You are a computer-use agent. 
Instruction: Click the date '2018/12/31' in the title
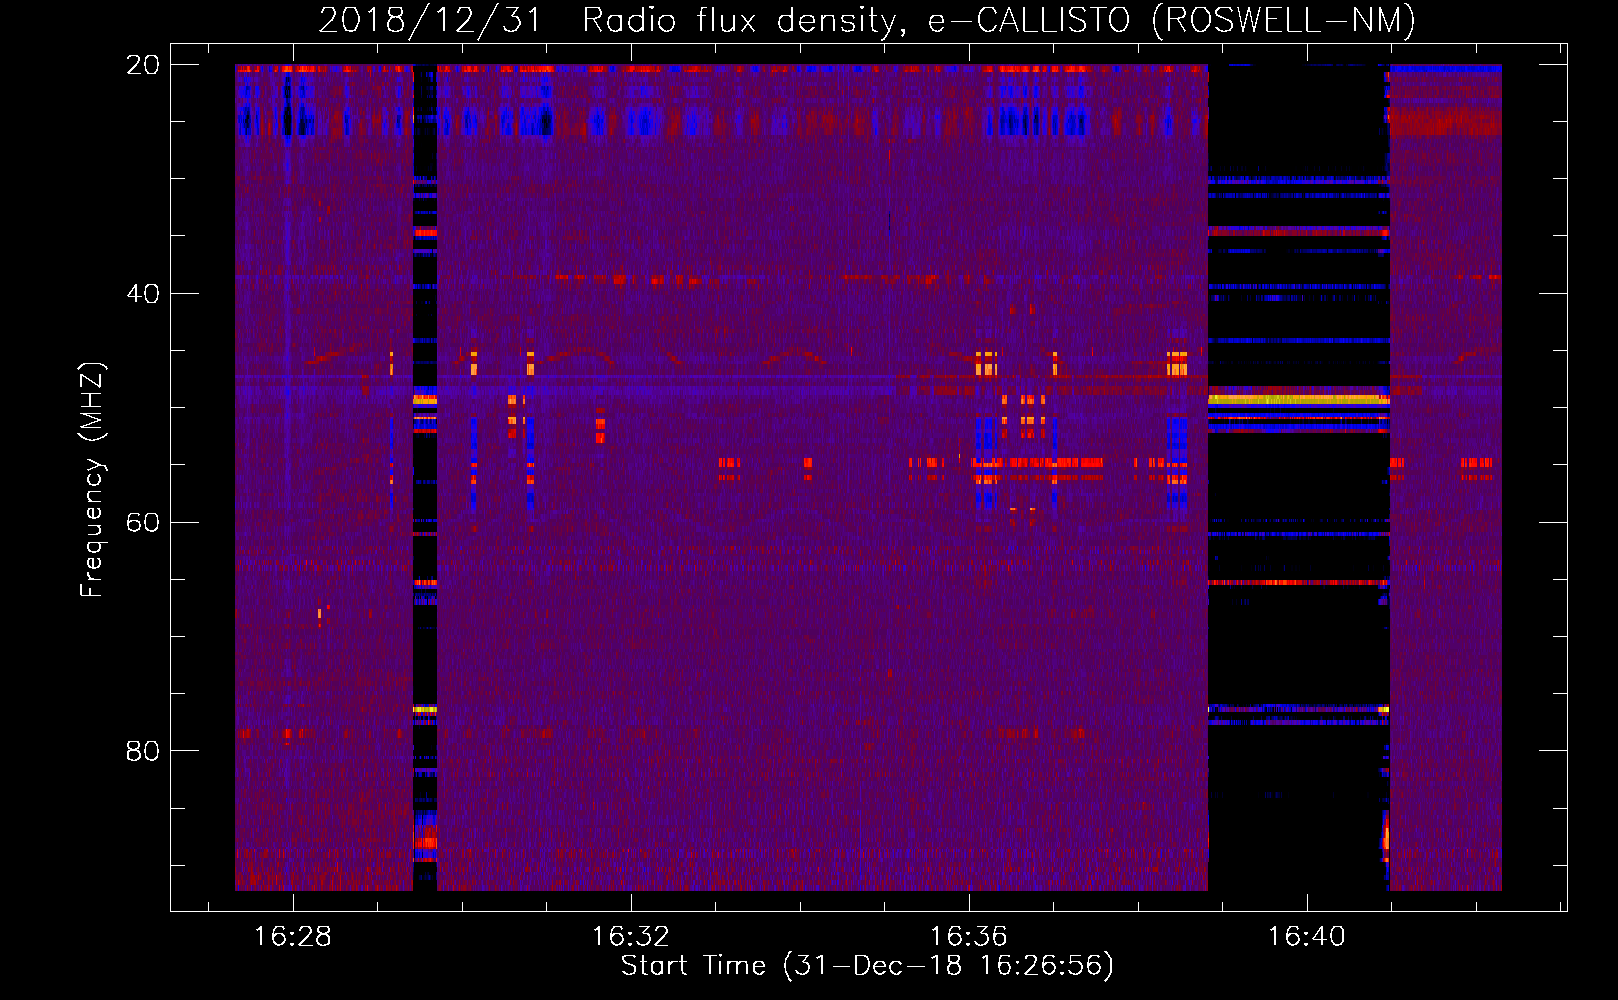(x=430, y=20)
